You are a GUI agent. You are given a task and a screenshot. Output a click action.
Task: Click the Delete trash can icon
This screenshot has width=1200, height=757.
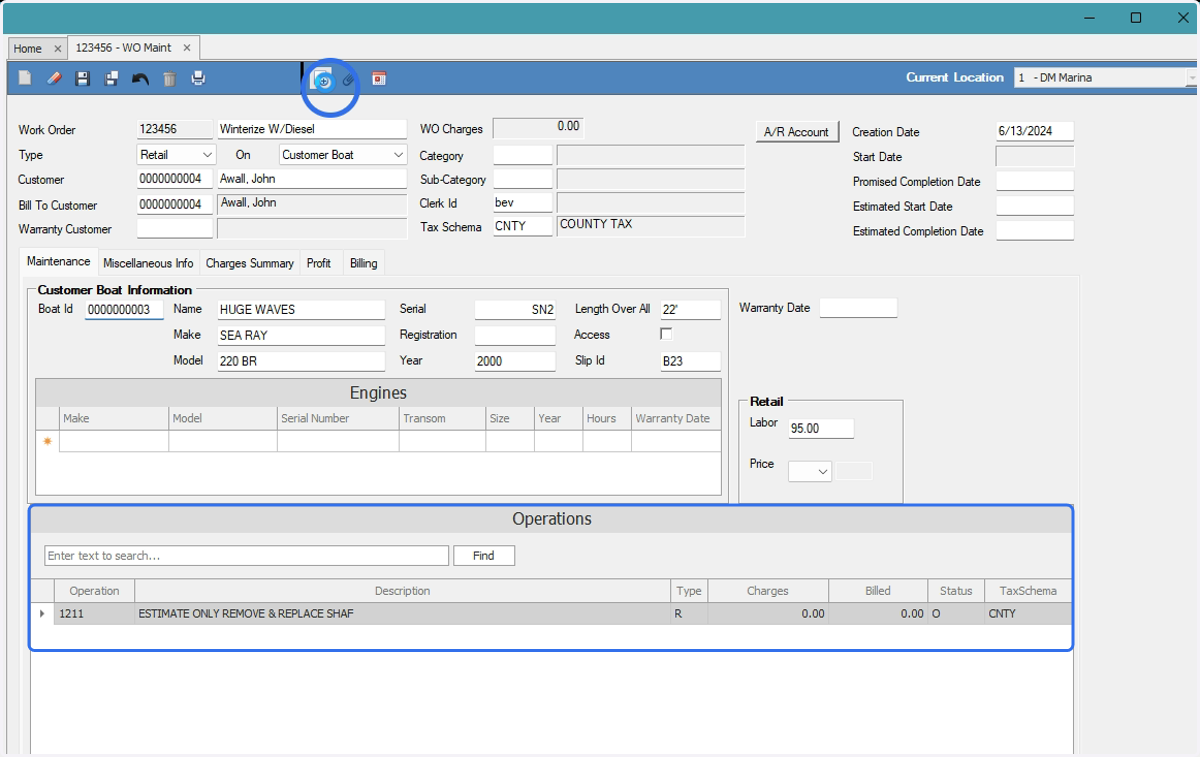coord(169,78)
